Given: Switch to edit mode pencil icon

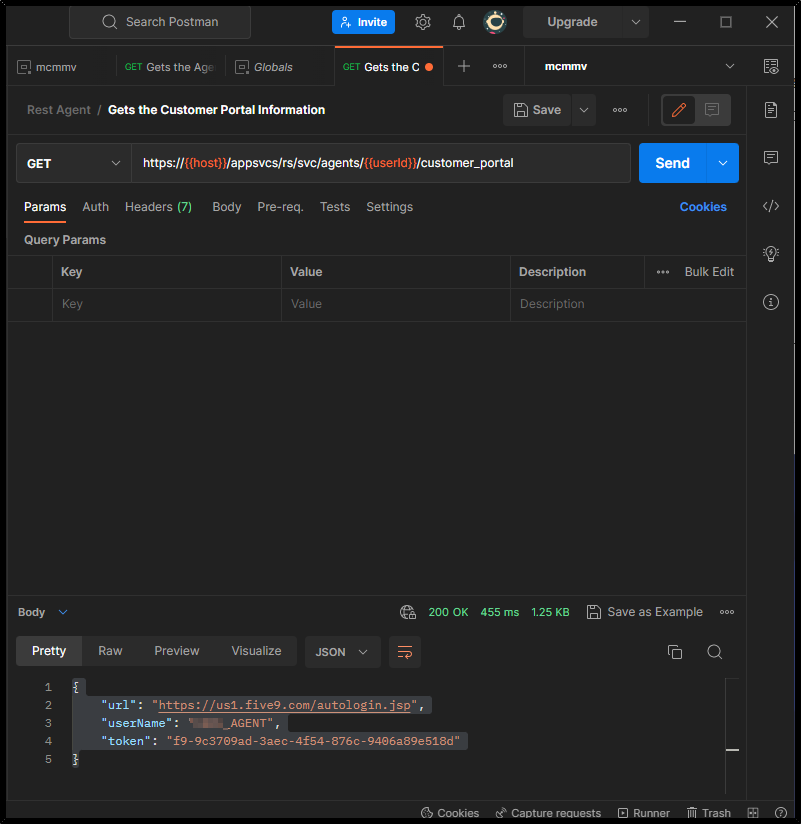Looking at the screenshot, I should 679,110.
